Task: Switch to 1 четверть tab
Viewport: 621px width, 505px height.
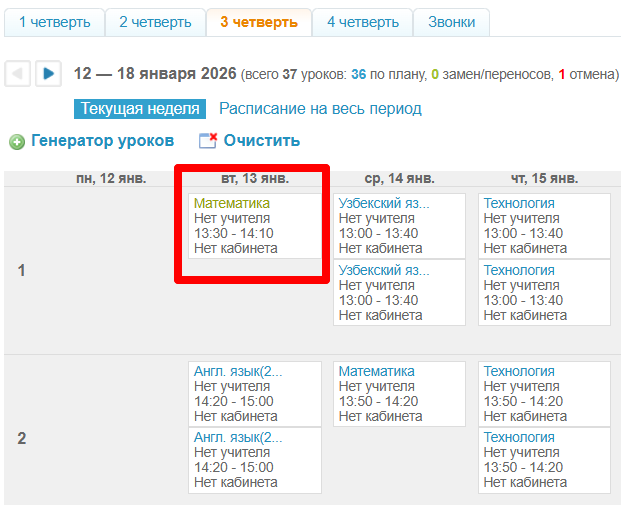Action: click(54, 22)
